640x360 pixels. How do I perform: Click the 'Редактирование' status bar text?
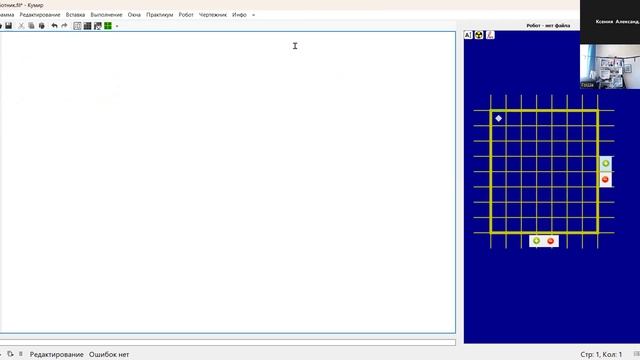point(56,354)
